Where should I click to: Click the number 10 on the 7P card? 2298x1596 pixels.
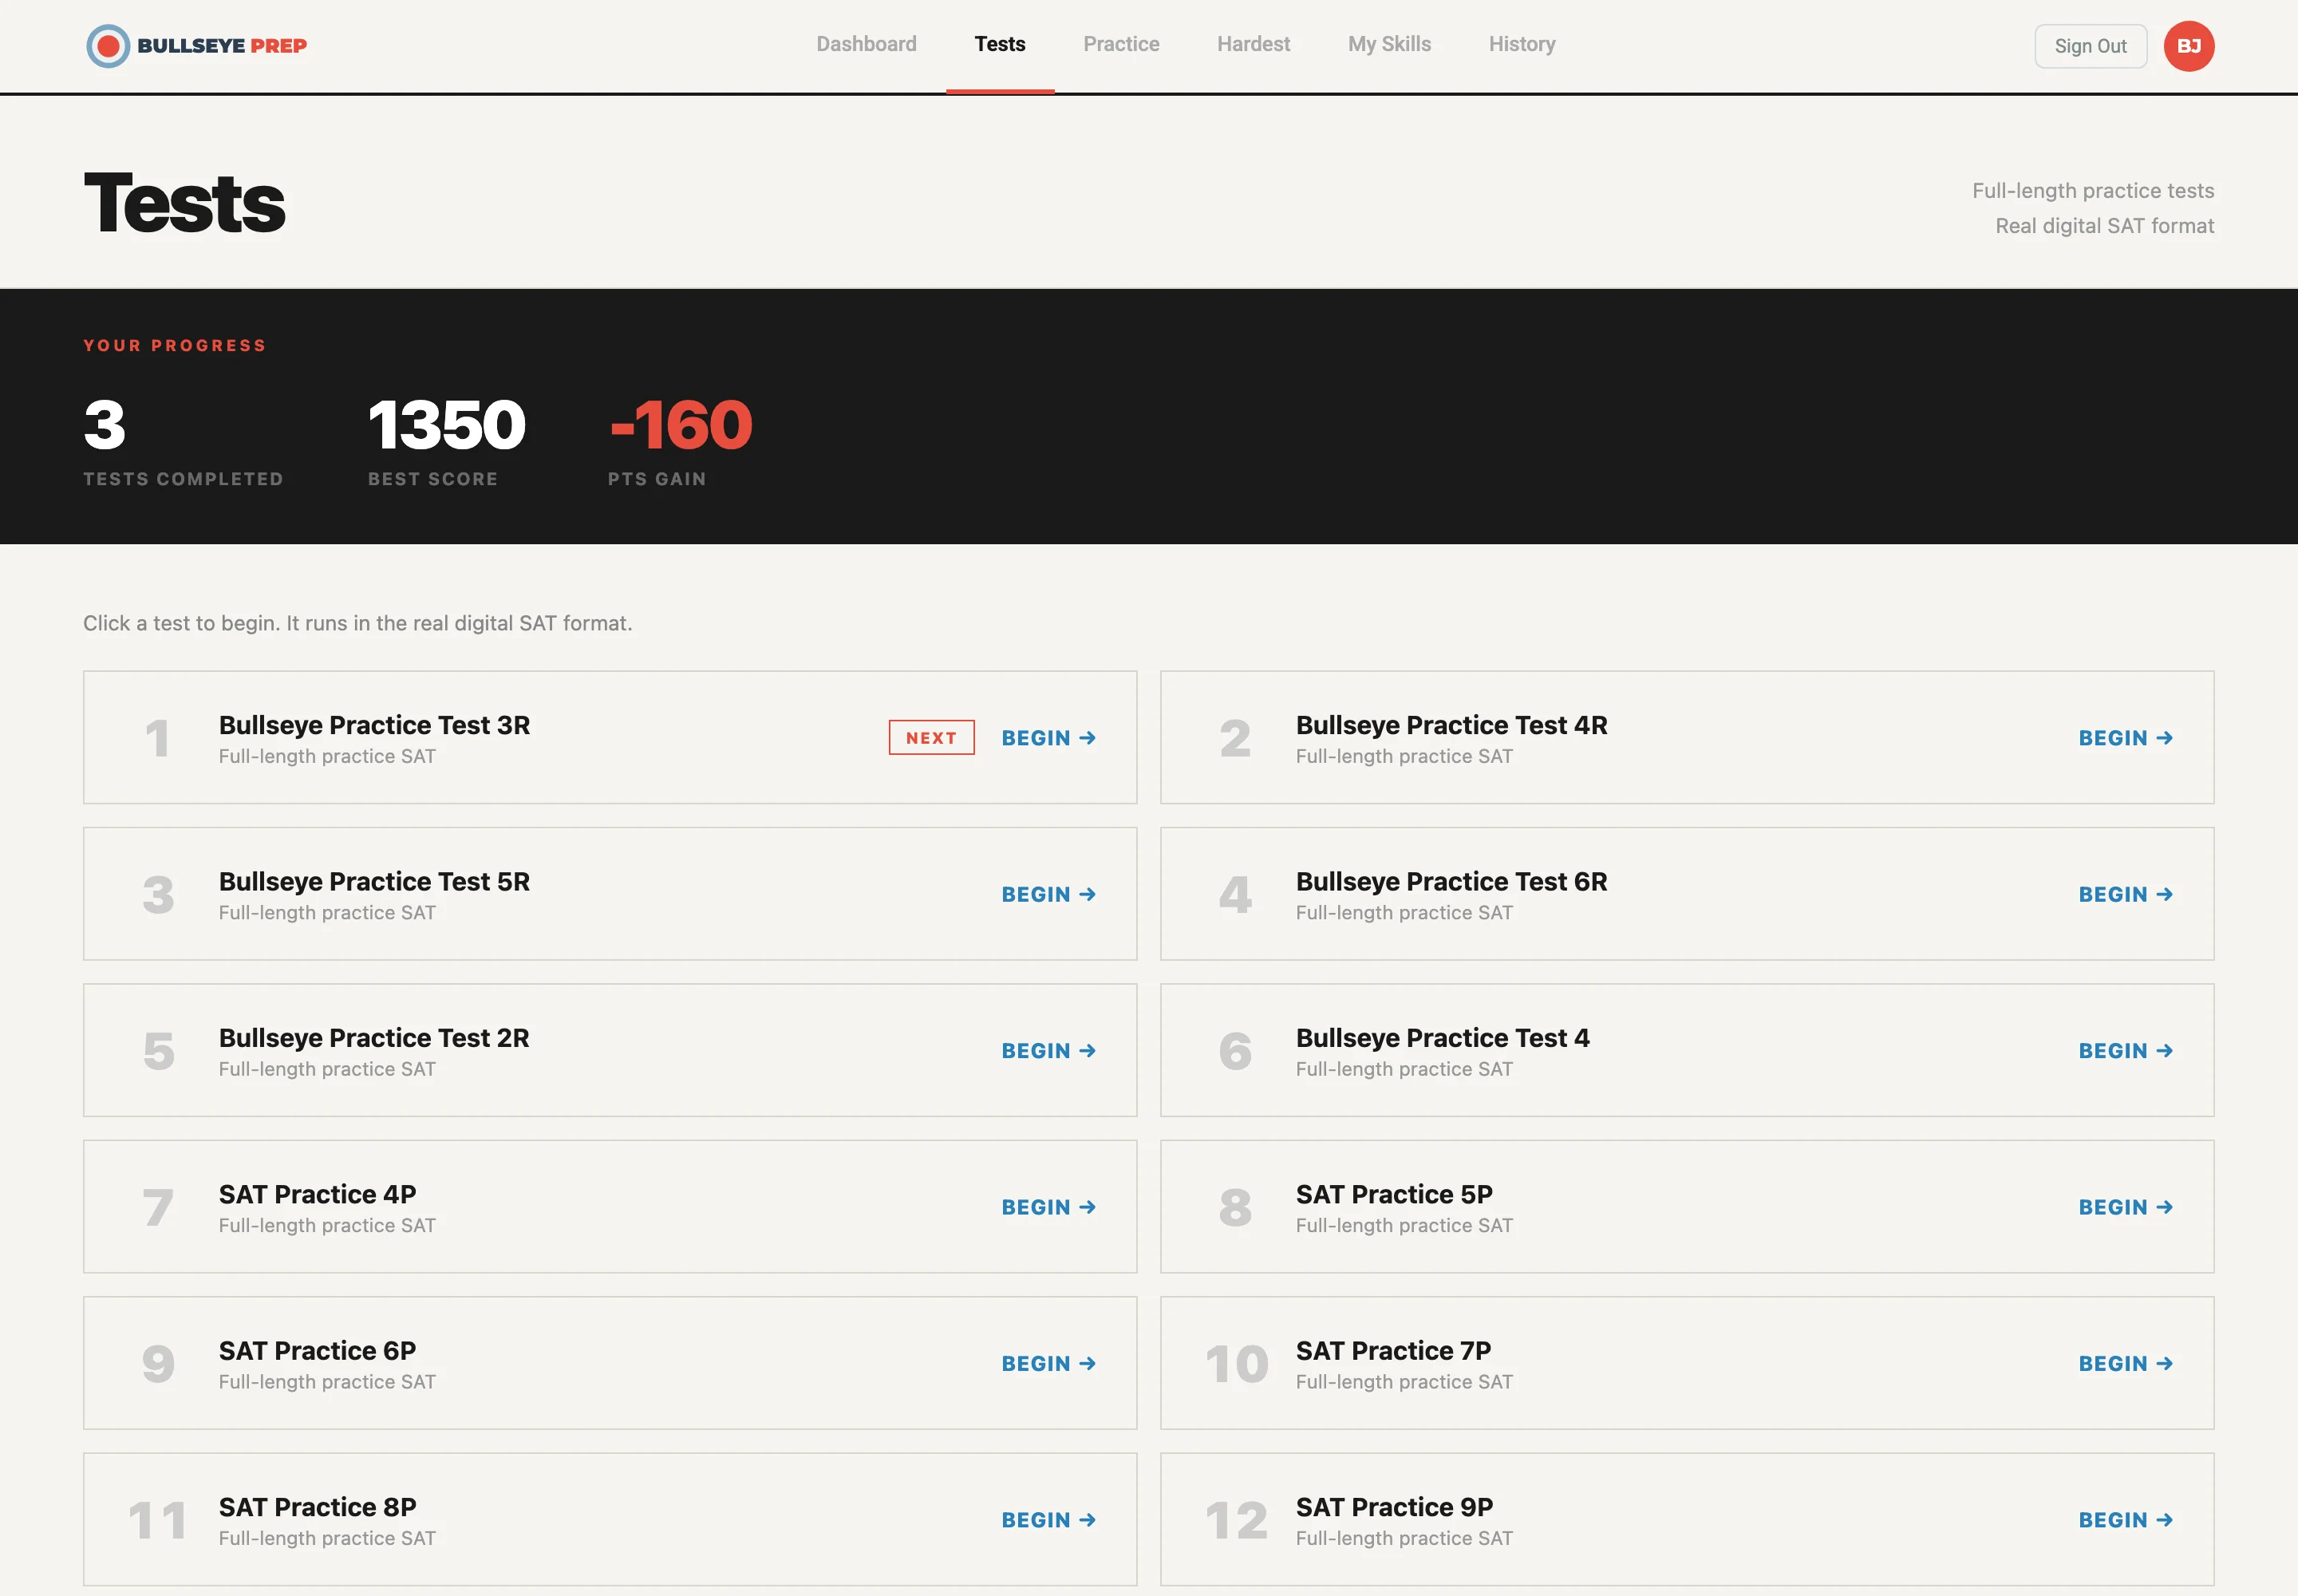pyautogui.click(x=1236, y=1364)
